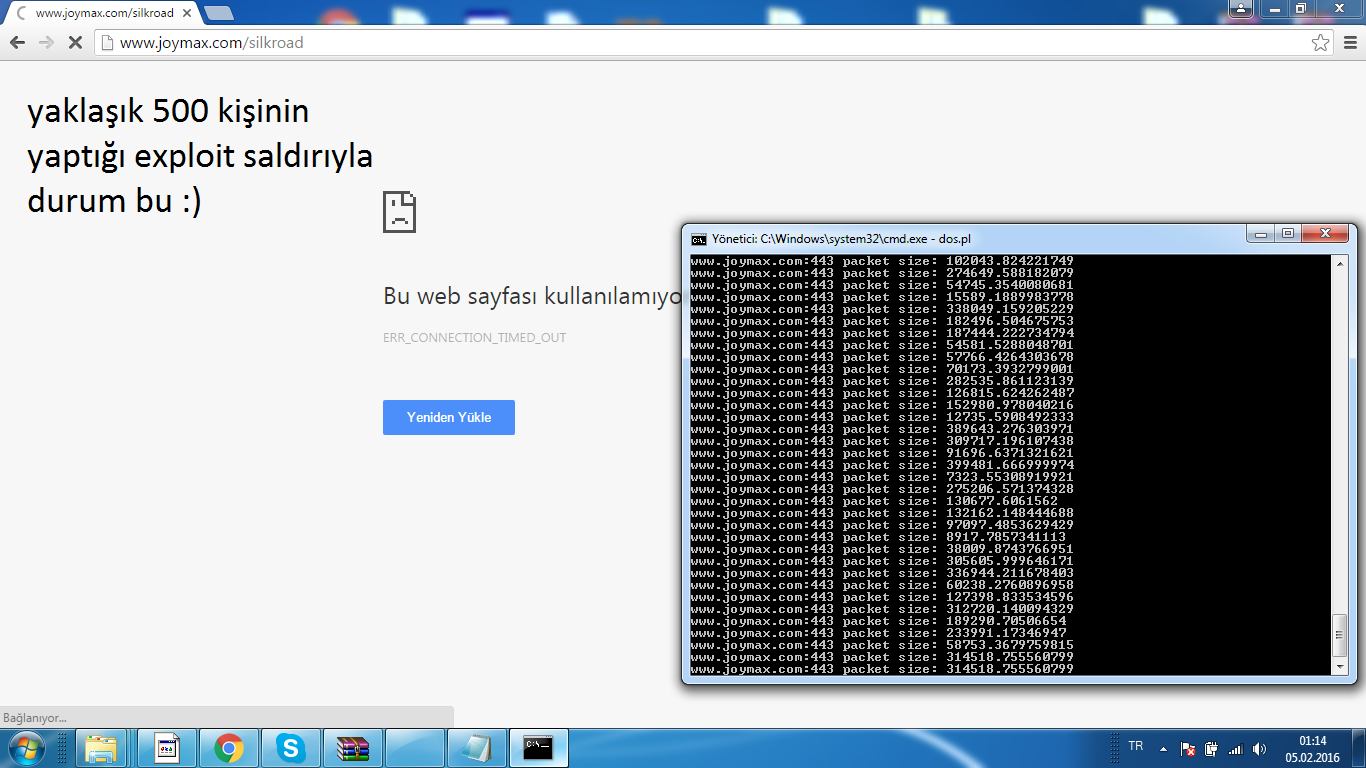
Task: Click the "Bağlanıyor..." status bar text
Action: (x=35, y=718)
